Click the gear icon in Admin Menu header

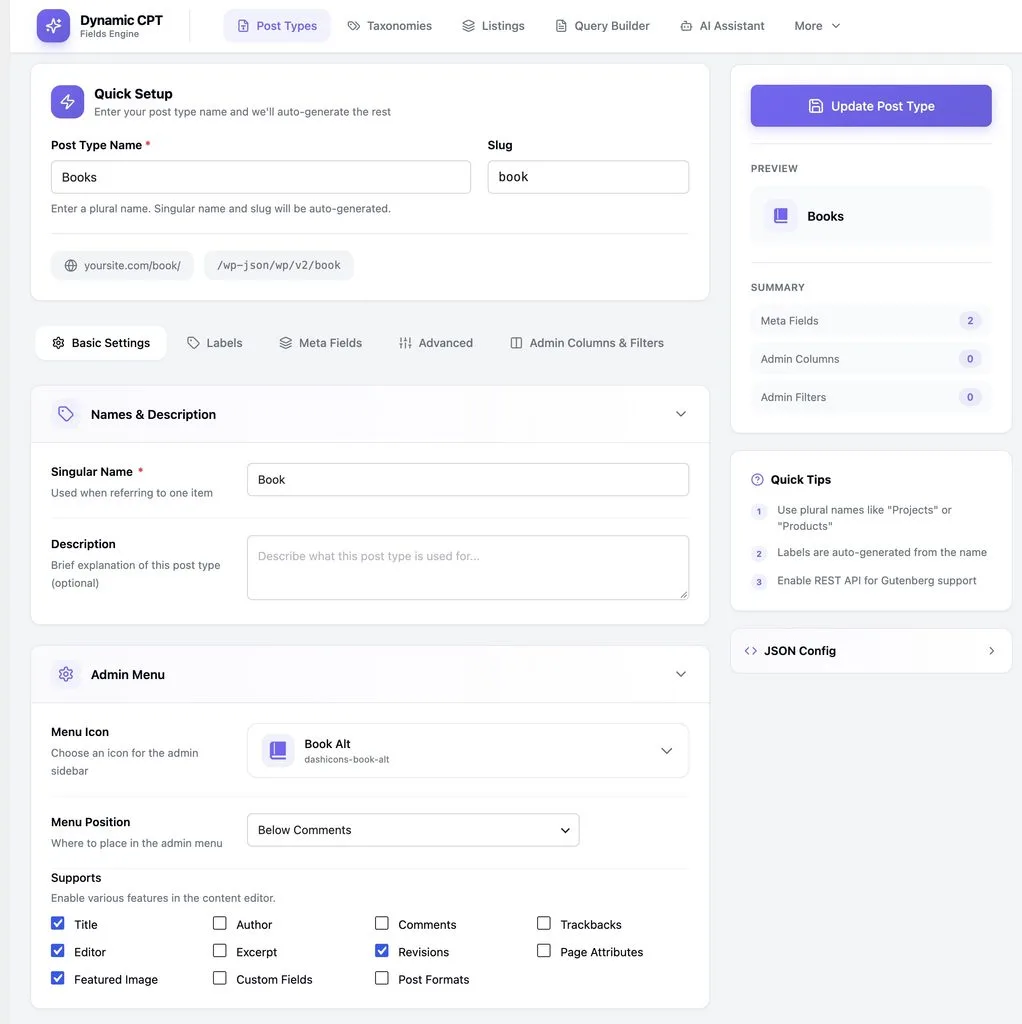tap(65, 674)
